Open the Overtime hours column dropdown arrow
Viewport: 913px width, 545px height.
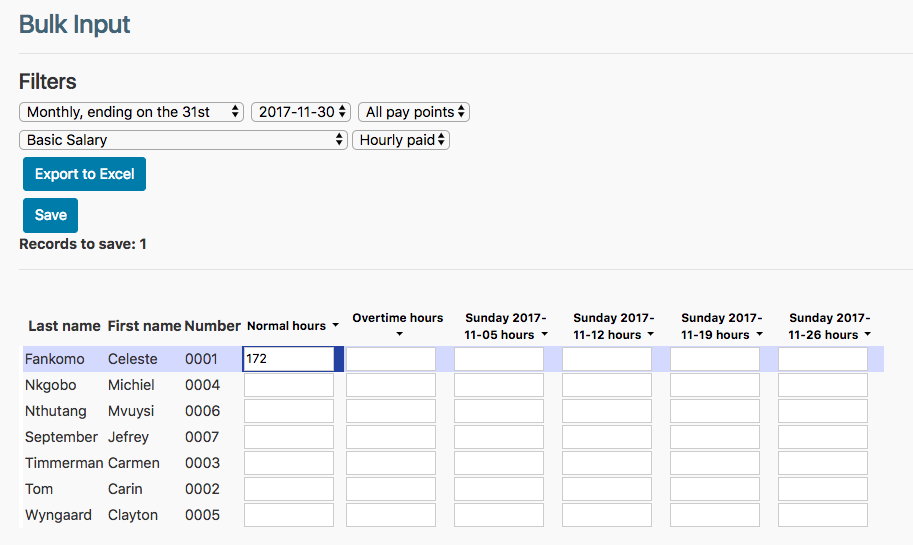tap(398, 334)
